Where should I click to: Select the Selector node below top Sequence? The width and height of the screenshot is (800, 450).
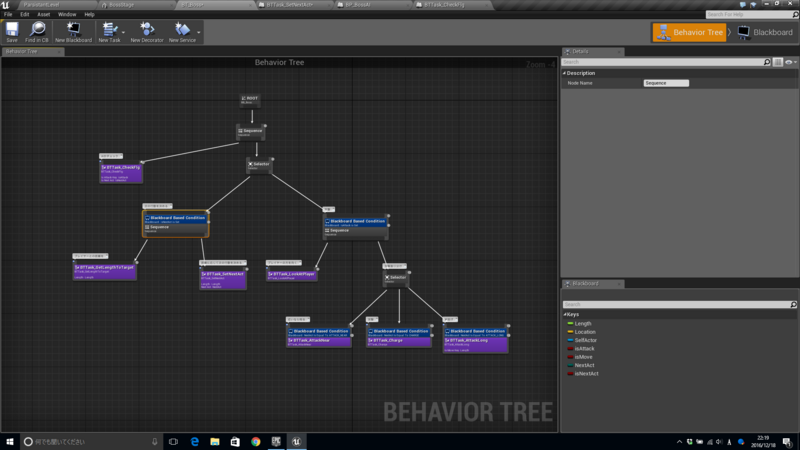point(259,165)
